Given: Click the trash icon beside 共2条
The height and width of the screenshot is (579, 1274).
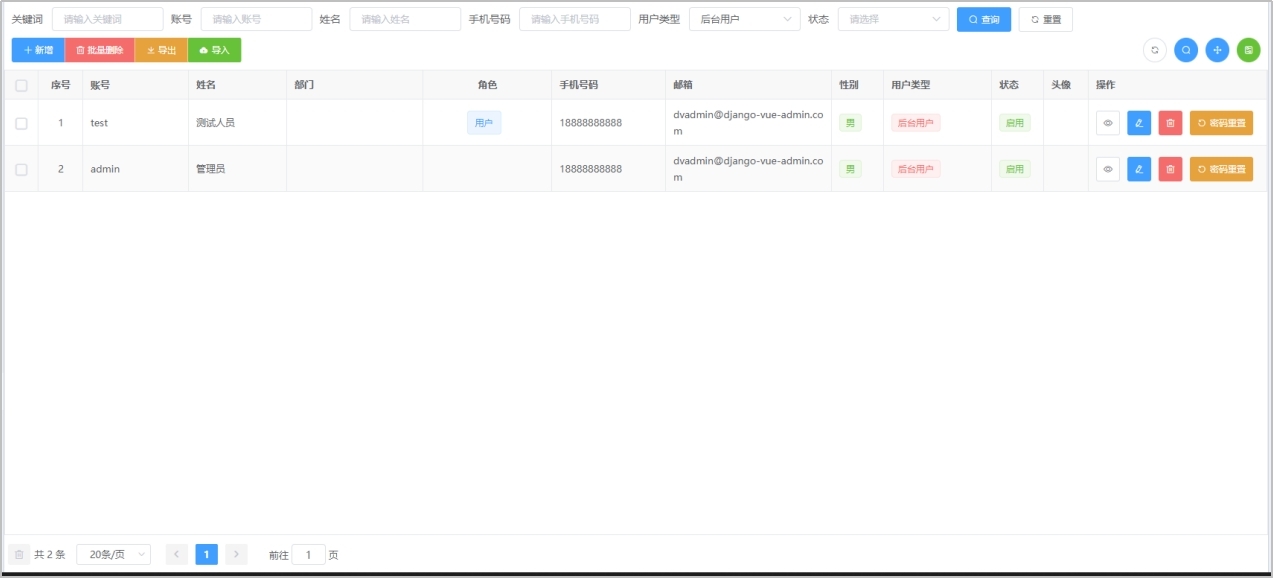Looking at the screenshot, I should coord(20,554).
